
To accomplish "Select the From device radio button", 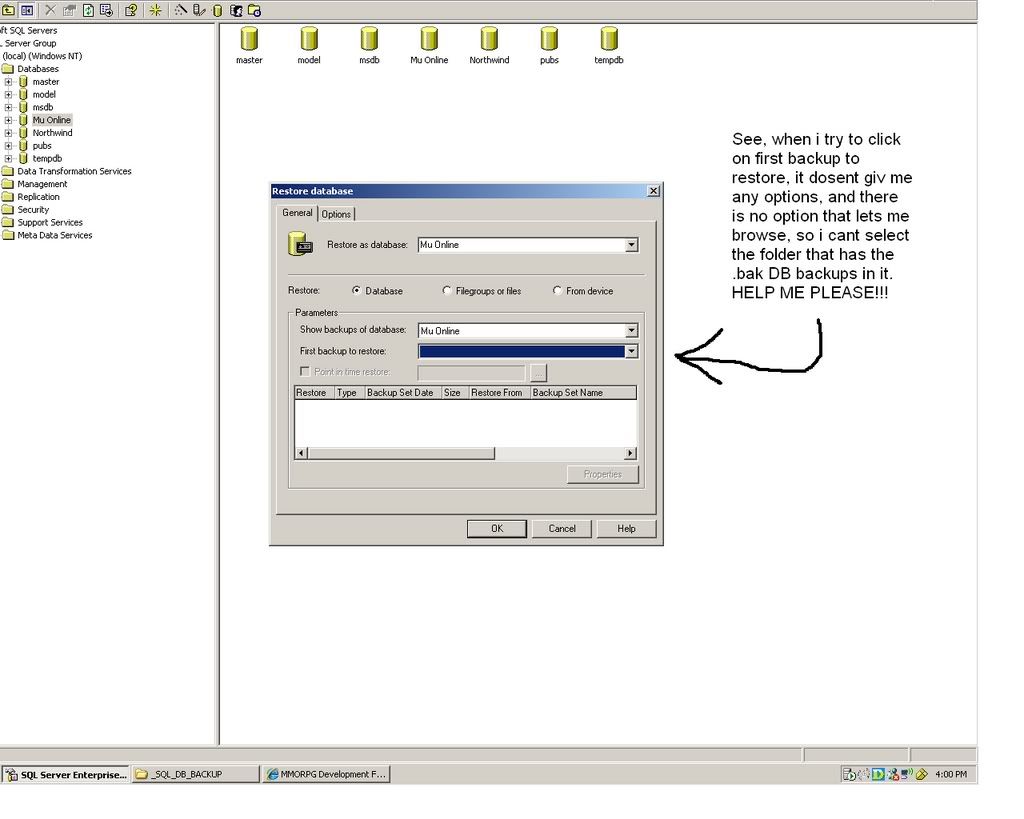I will pos(557,291).
